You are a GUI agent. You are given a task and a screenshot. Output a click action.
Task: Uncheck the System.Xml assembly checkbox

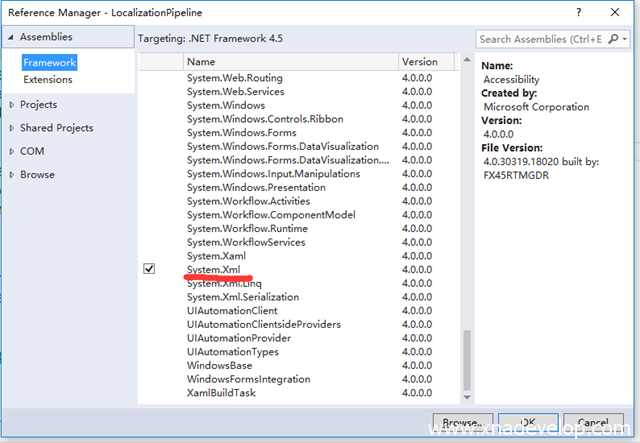coord(149,269)
